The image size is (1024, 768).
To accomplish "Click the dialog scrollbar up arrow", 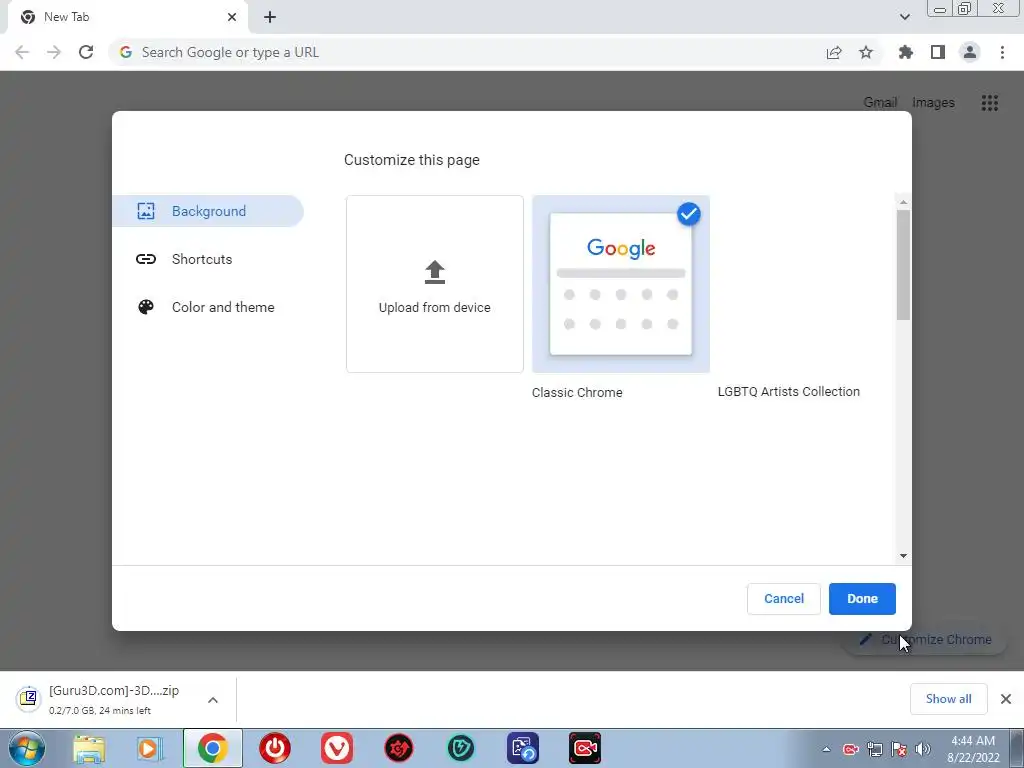I will pos(903,202).
